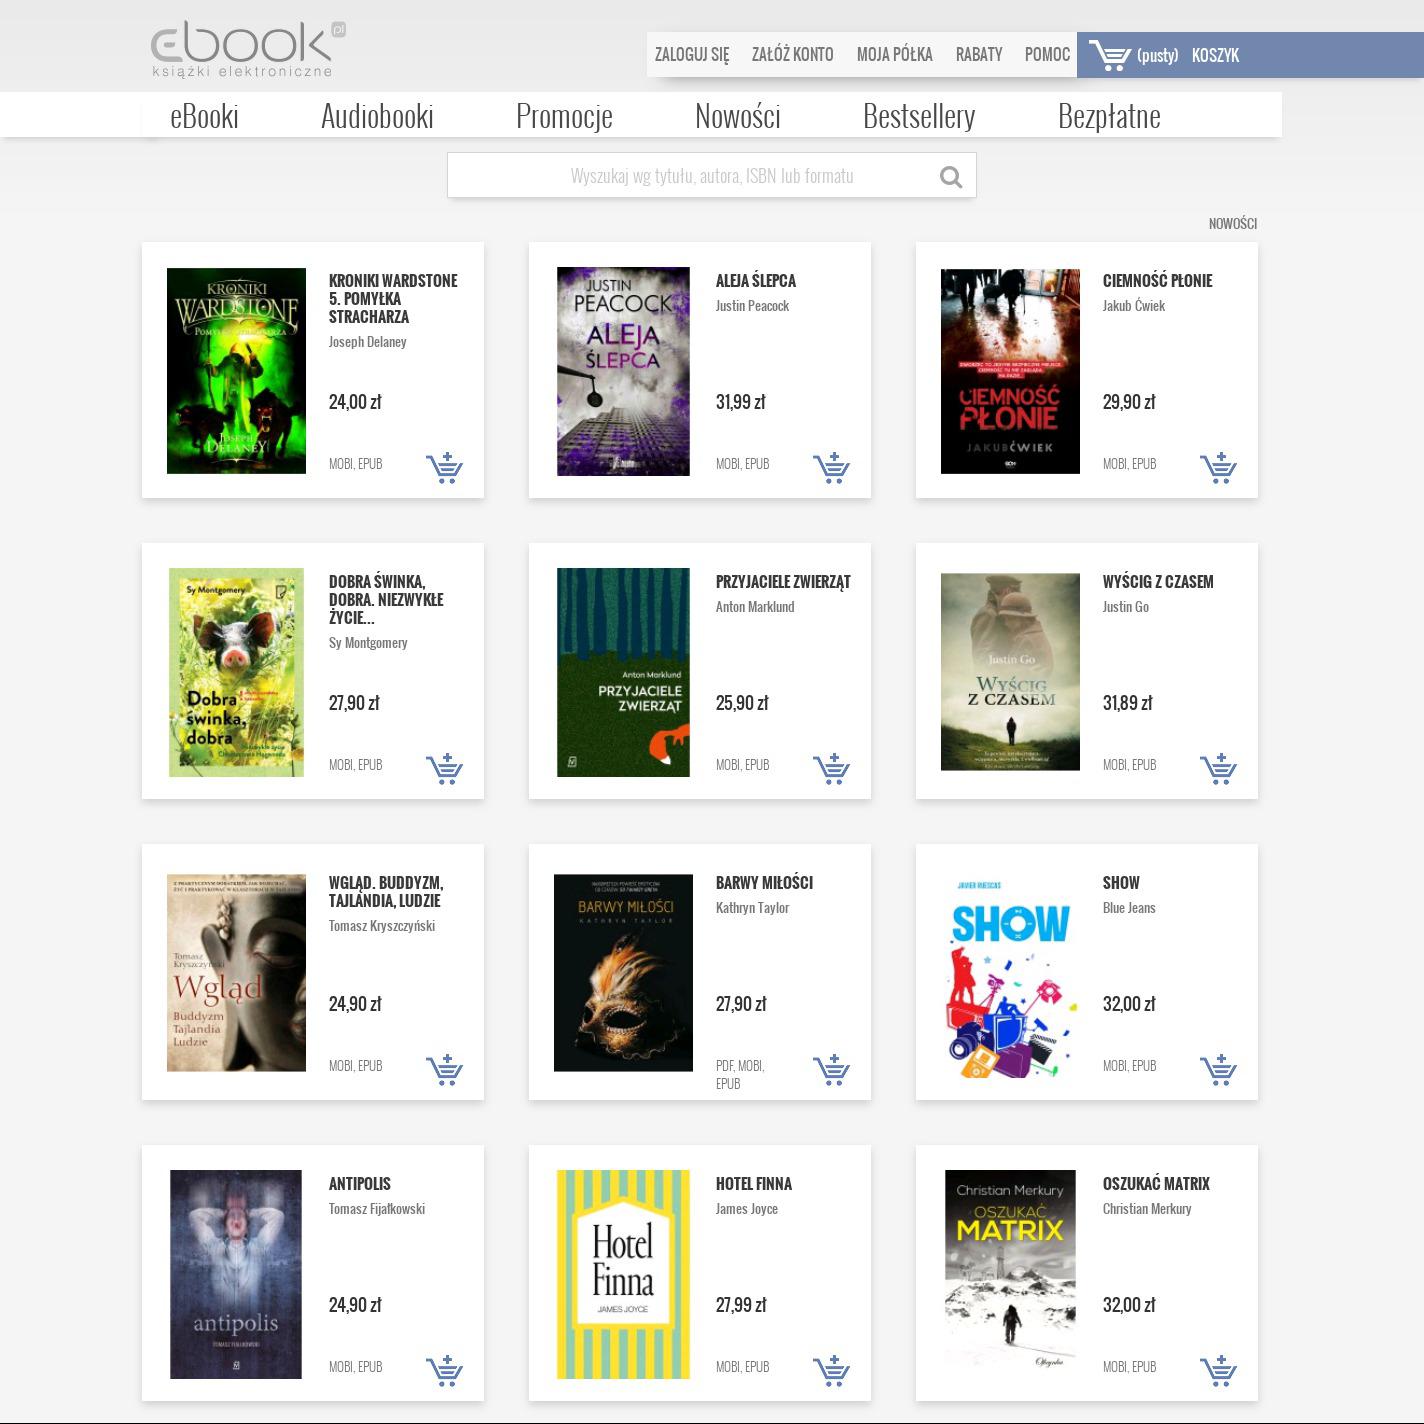Viewport: 1424px width, 1424px height.
Task: Open the Promocje category
Action: (564, 116)
